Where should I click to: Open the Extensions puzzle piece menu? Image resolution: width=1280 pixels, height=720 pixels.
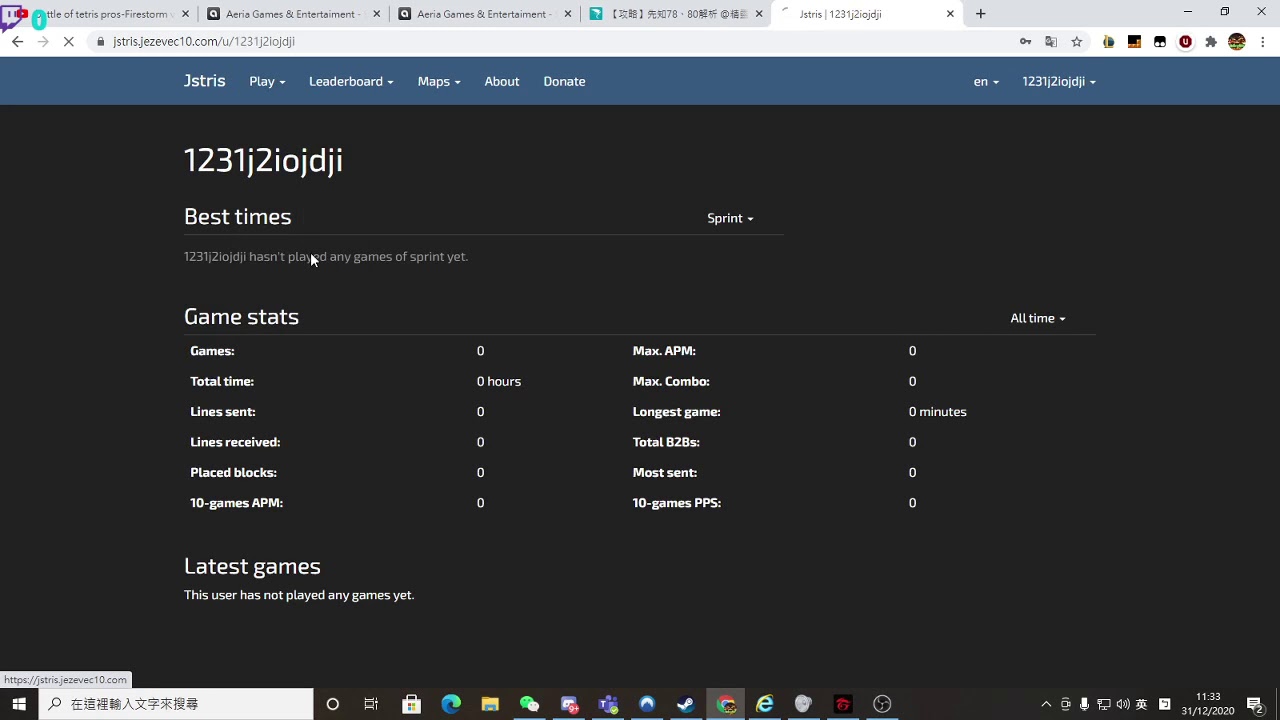1211,41
